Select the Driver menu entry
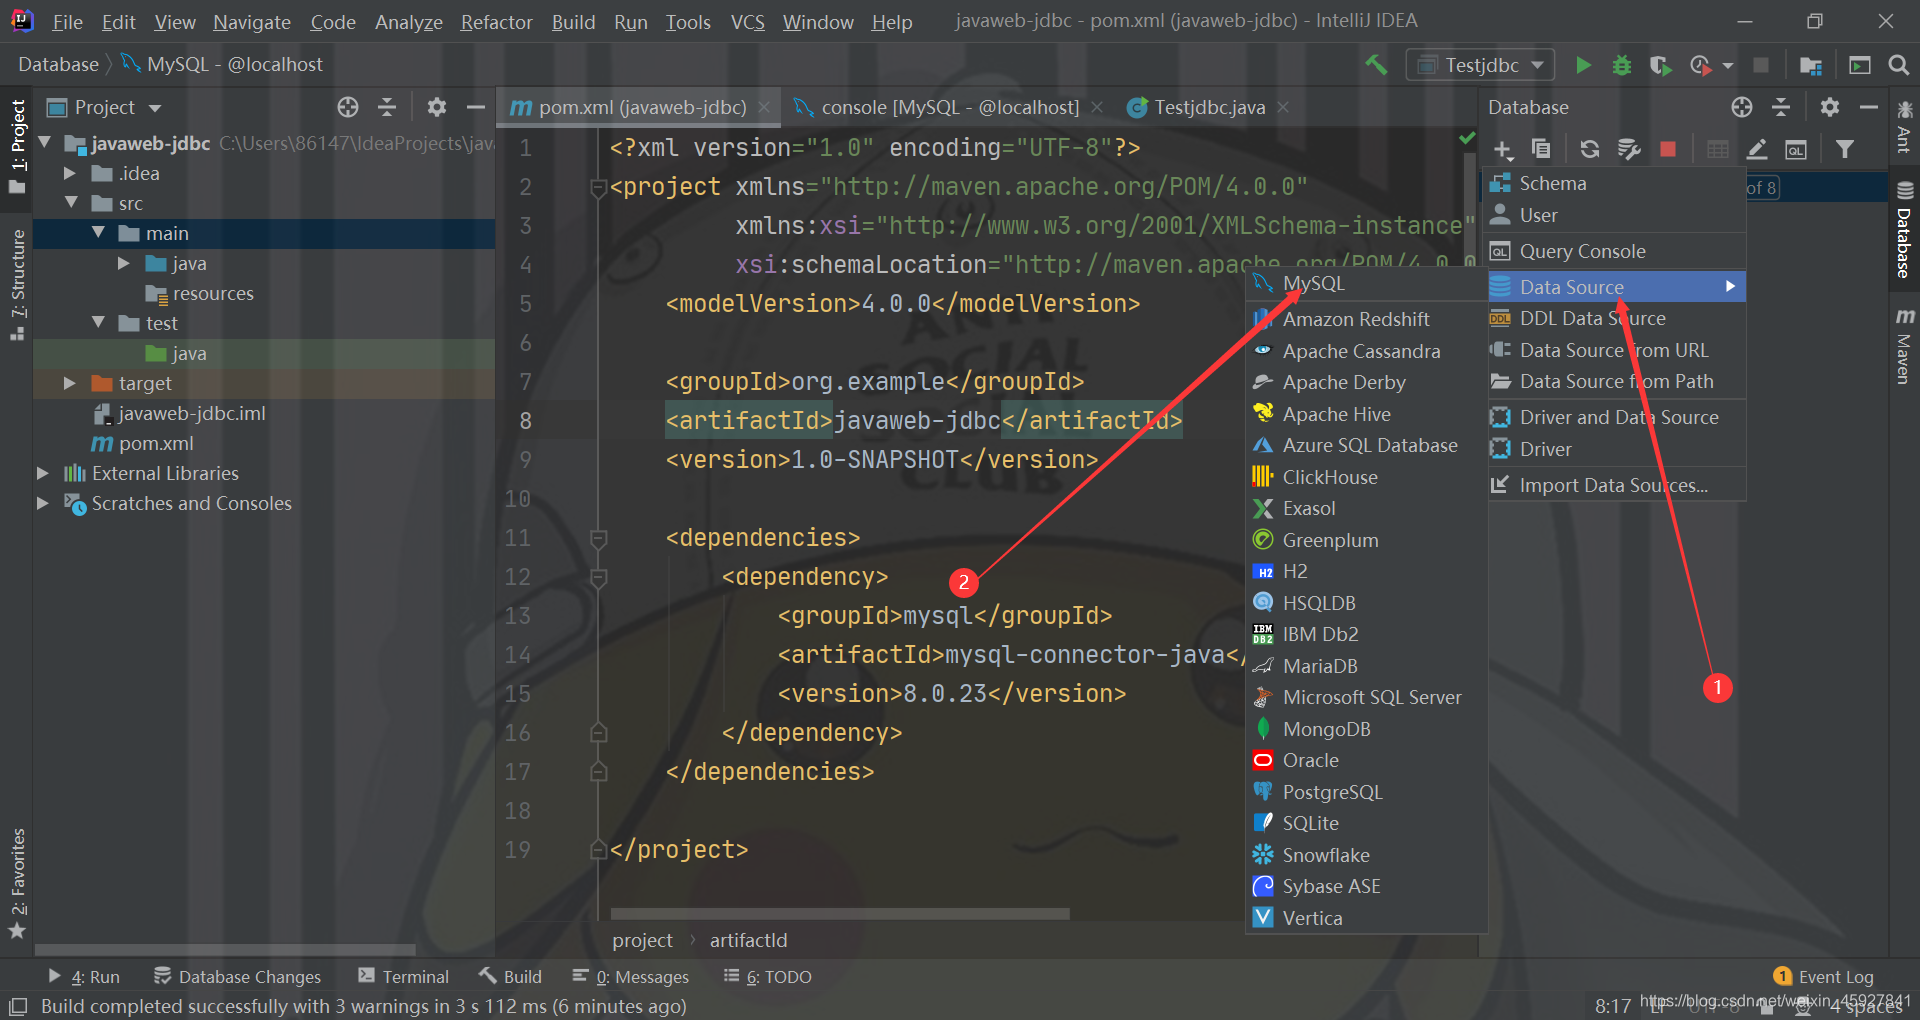Viewport: 1920px width, 1020px height. 1616,449
